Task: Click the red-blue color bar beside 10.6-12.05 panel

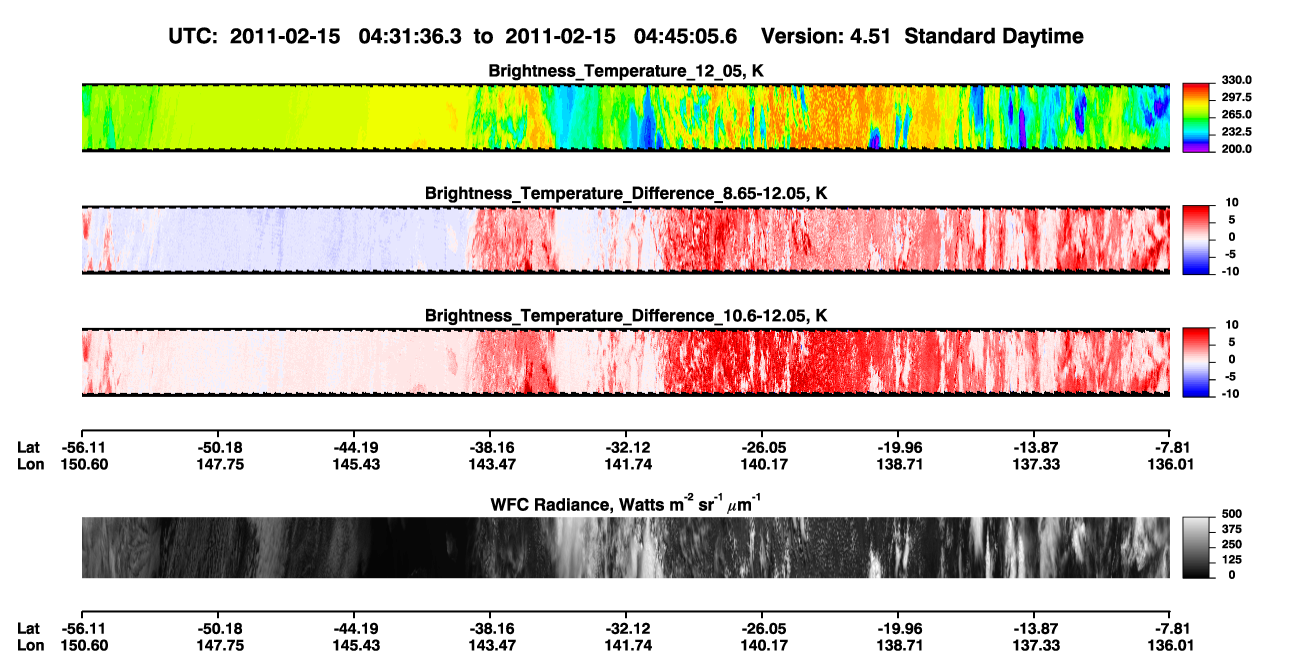Action: [1196, 363]
